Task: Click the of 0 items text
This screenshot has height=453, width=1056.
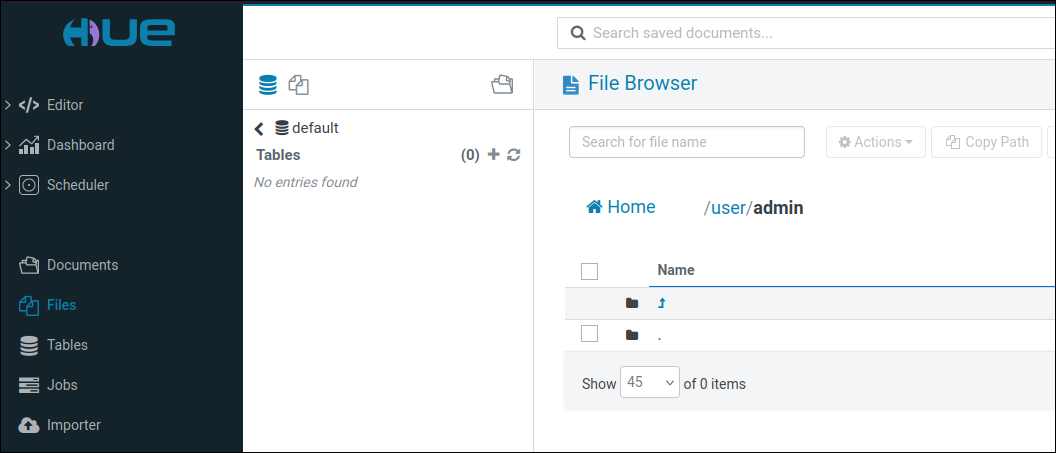Action: 715,384
